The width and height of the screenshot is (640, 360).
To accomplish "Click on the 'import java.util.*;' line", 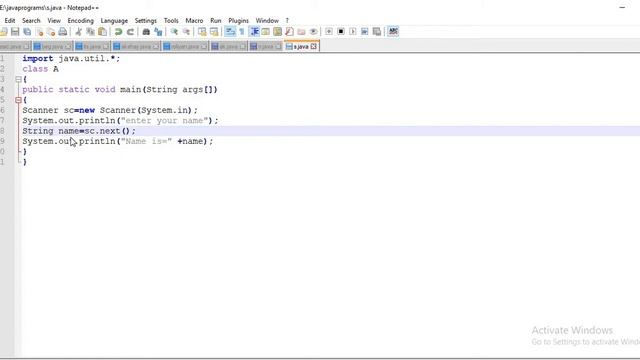I will [x=71, y=58].
